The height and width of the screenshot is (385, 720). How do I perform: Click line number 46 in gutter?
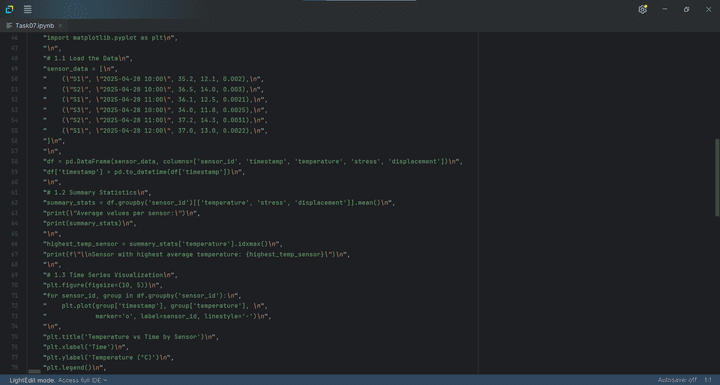(x=14, y=38)
